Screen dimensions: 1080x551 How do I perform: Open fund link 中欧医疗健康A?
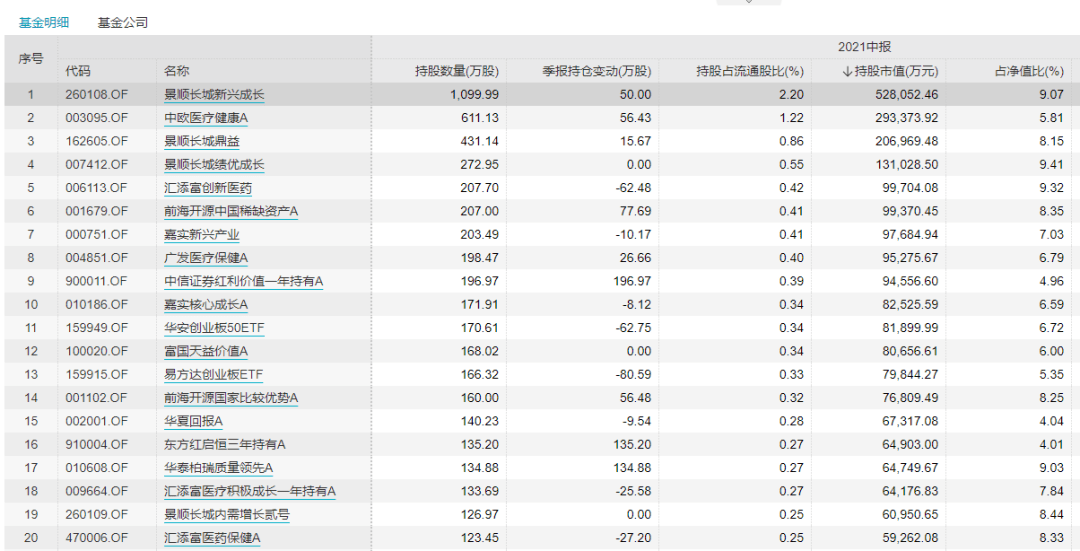[206, 118]
